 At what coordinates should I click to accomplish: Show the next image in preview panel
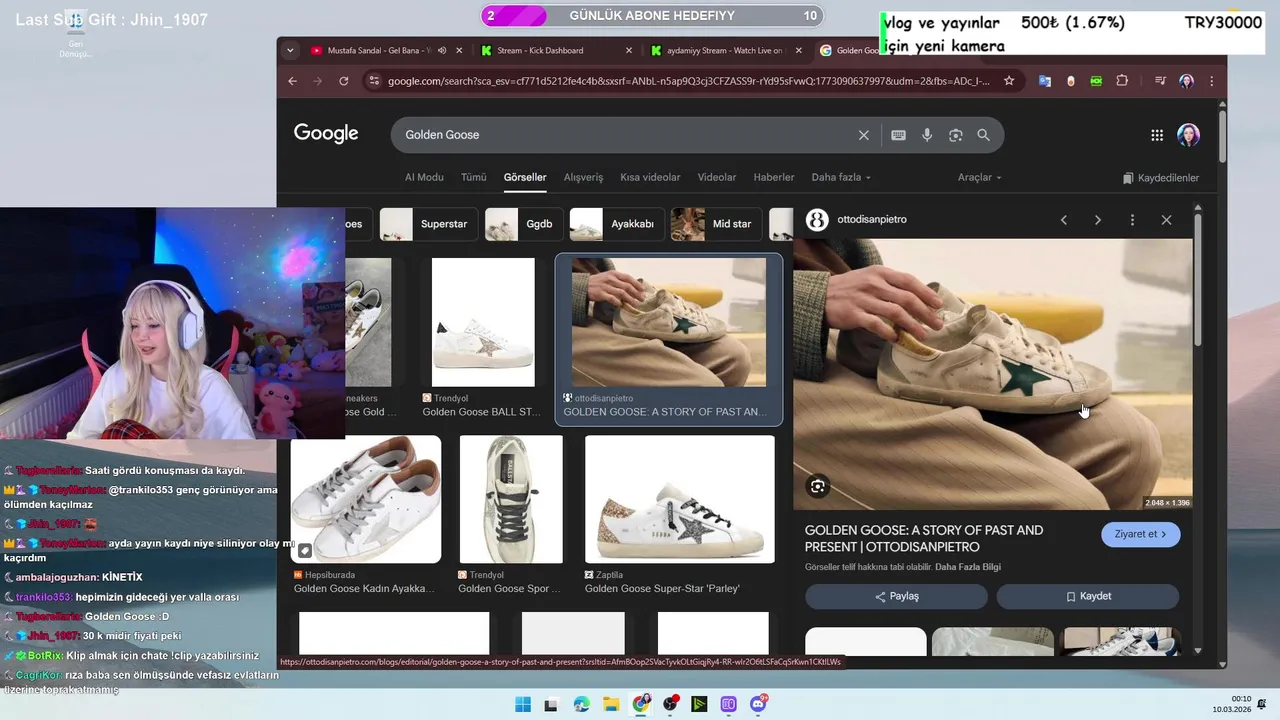(x=1098, y=220)
